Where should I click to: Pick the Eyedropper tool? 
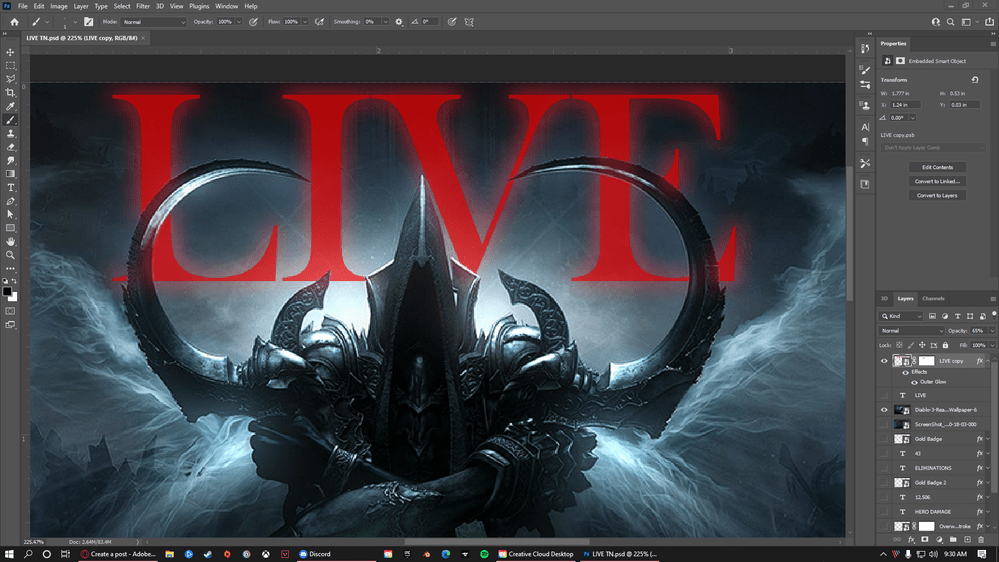(11, 106)
